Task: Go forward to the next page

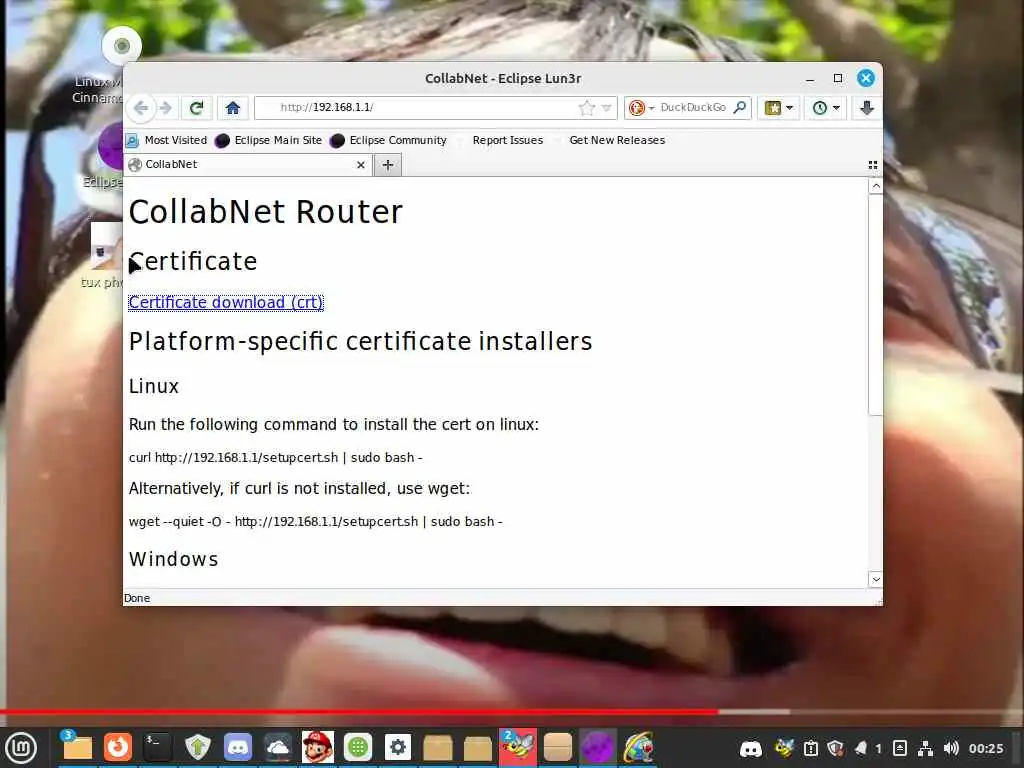Action: pyautogui.click(x=166, y=108)
